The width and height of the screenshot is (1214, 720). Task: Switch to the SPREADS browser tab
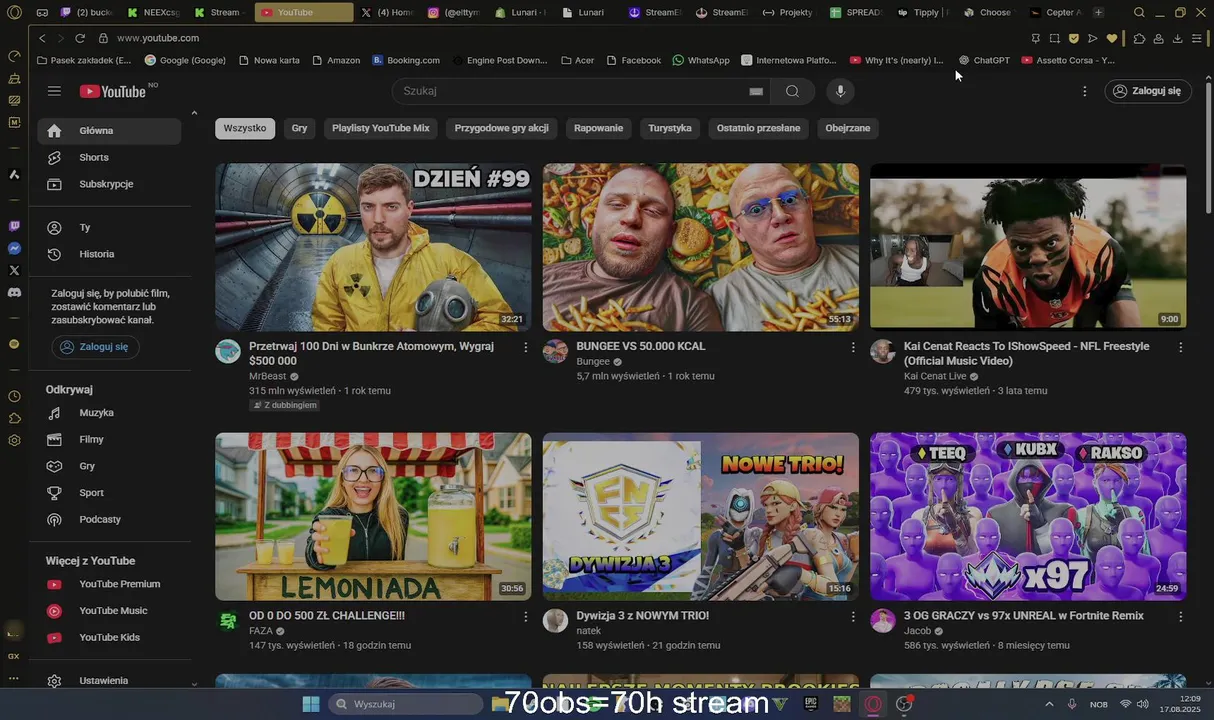pyautogui.click(x=856, y=12)
